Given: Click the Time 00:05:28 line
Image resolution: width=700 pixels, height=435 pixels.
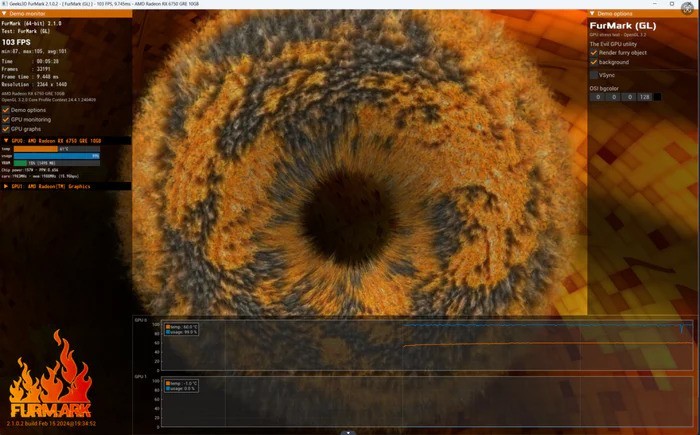Looking at the screenshot, I should pos(30,61).
